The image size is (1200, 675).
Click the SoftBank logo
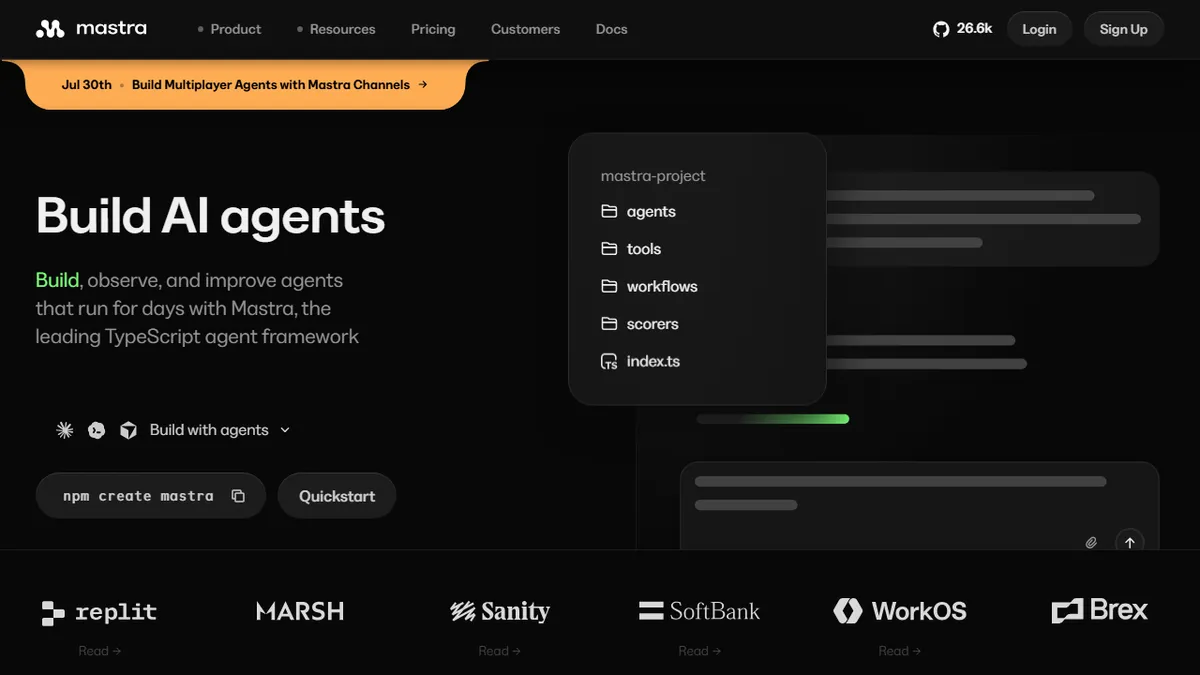[699, 611]
